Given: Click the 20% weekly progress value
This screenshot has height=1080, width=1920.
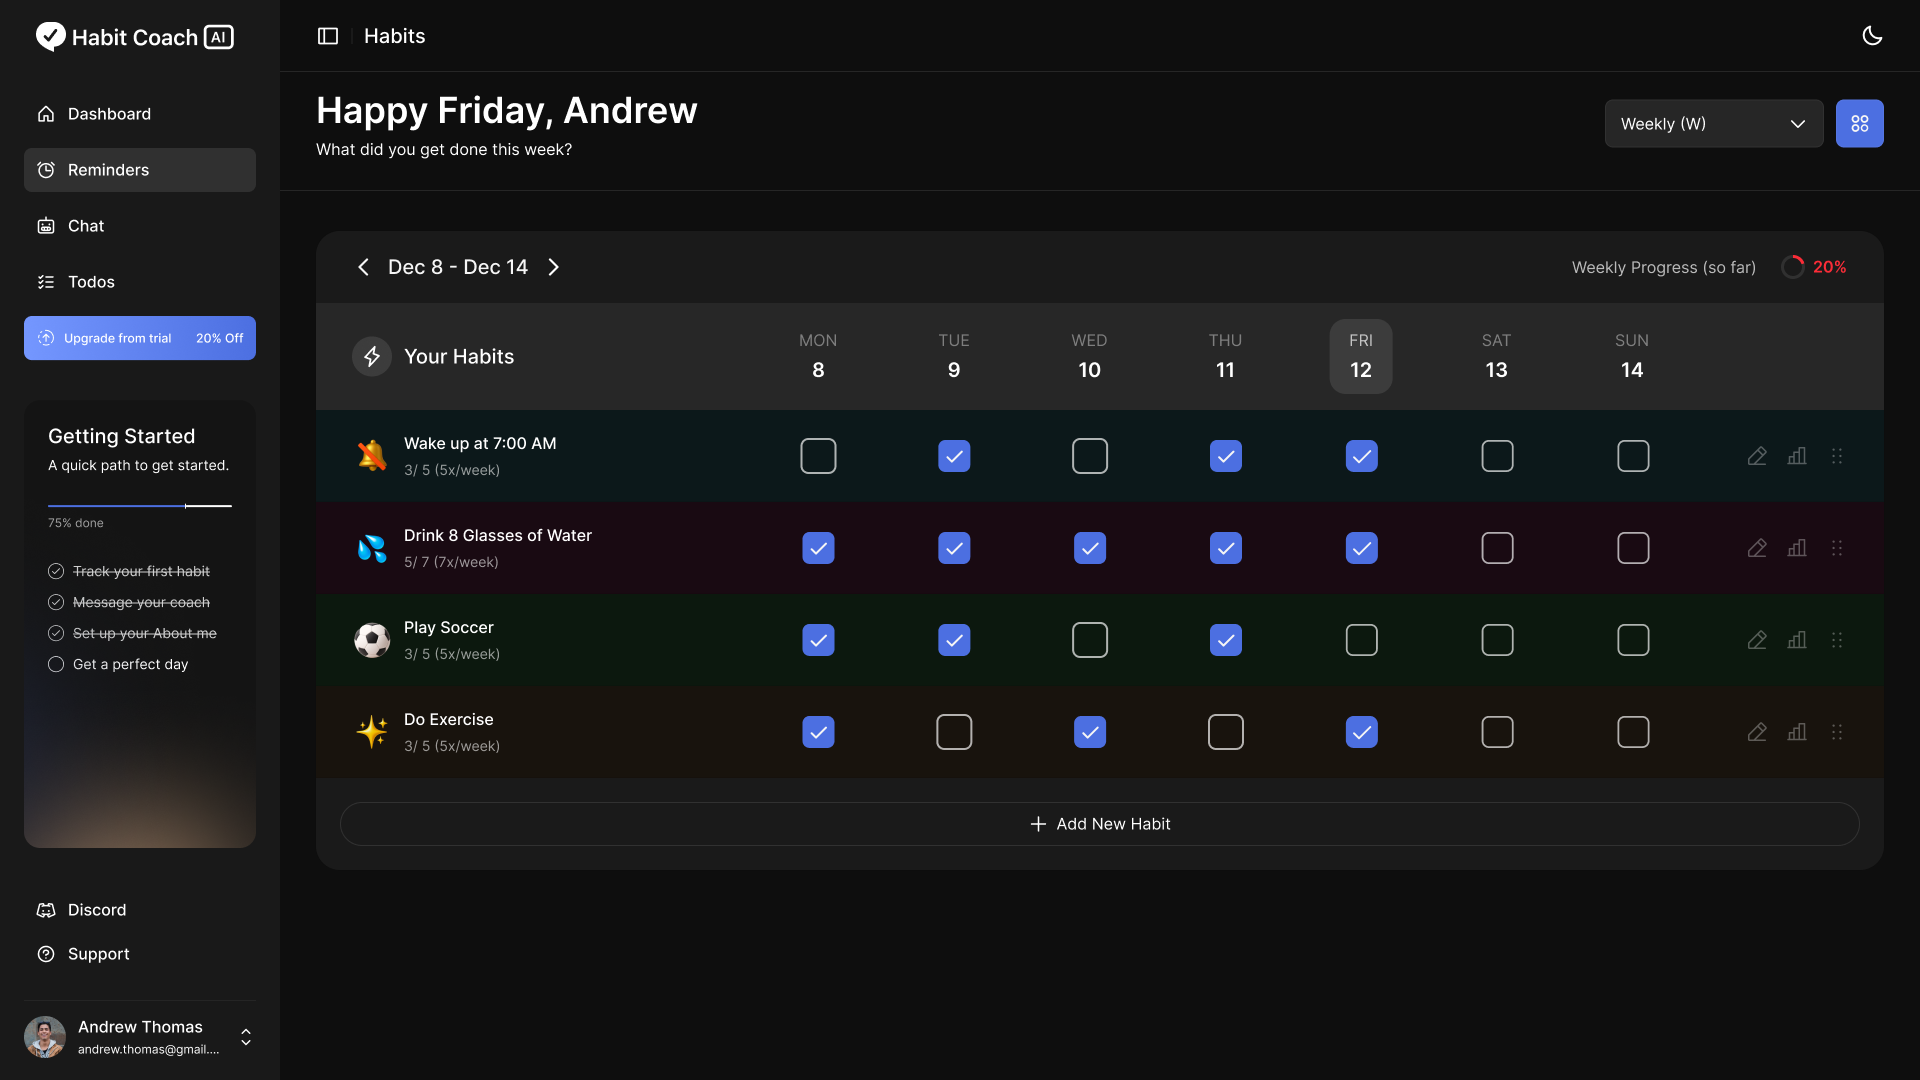Looking at the screenshot, I should (x=1829, y=267).
